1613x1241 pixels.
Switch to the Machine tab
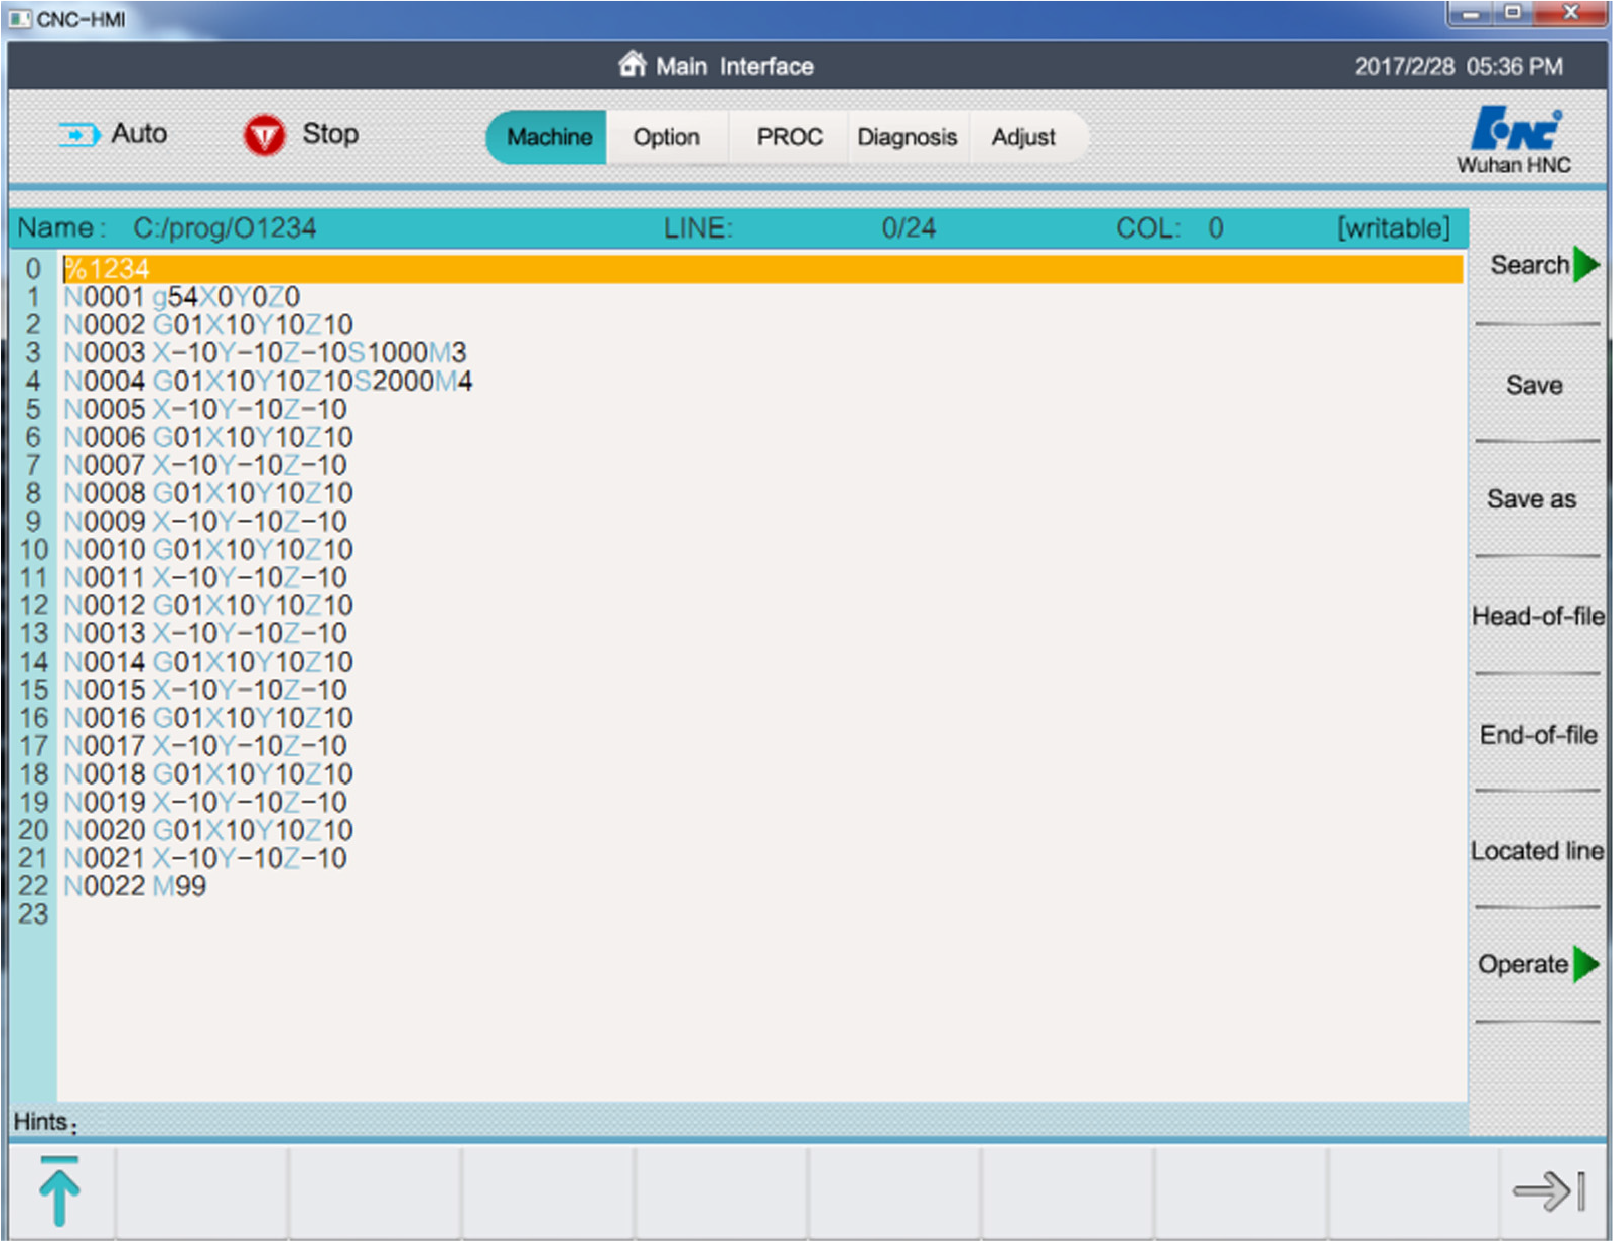(x=547, y=137)
